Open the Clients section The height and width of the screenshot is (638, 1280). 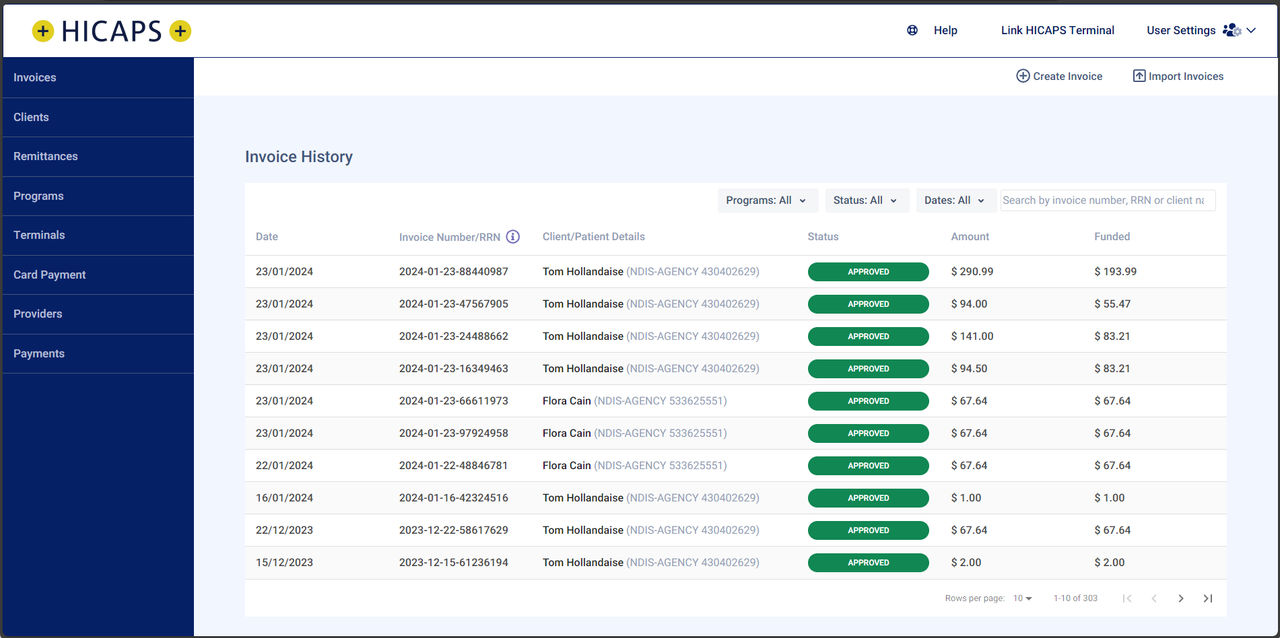tap(30, 117)
